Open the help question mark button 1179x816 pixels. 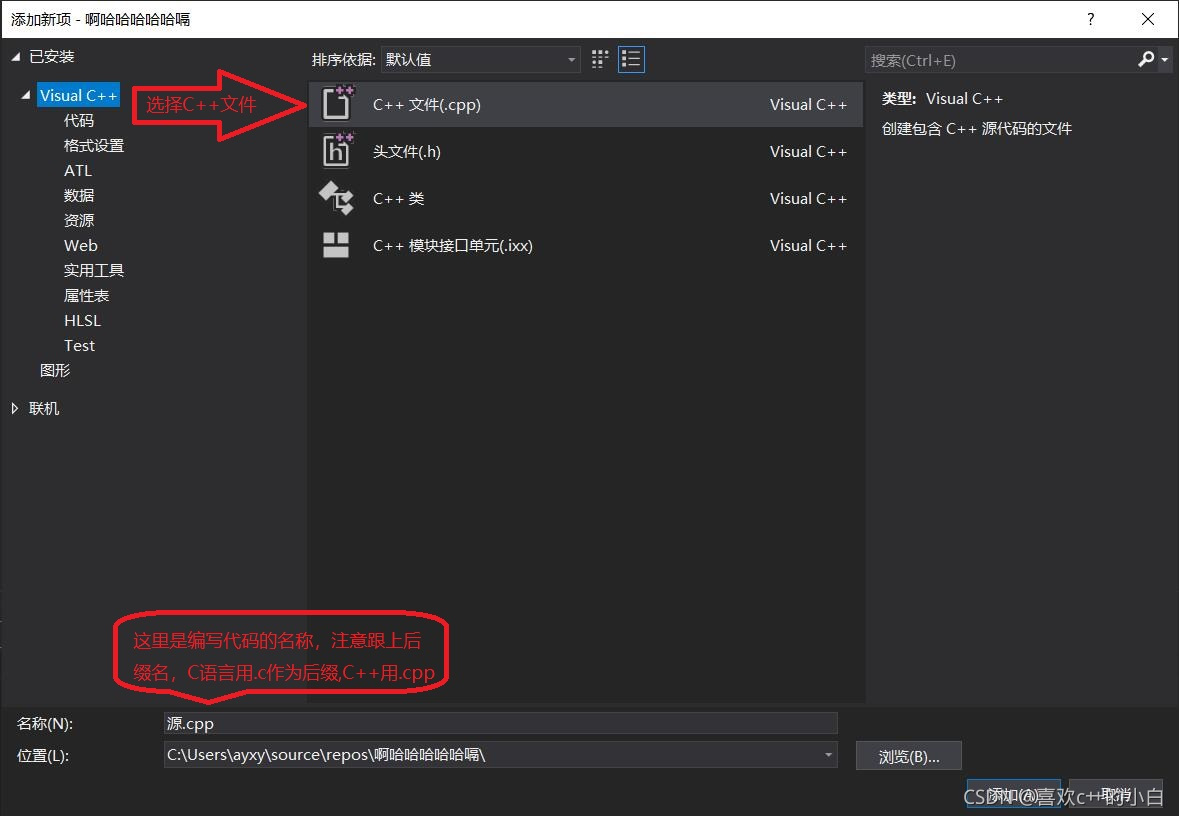point(1090,19)
